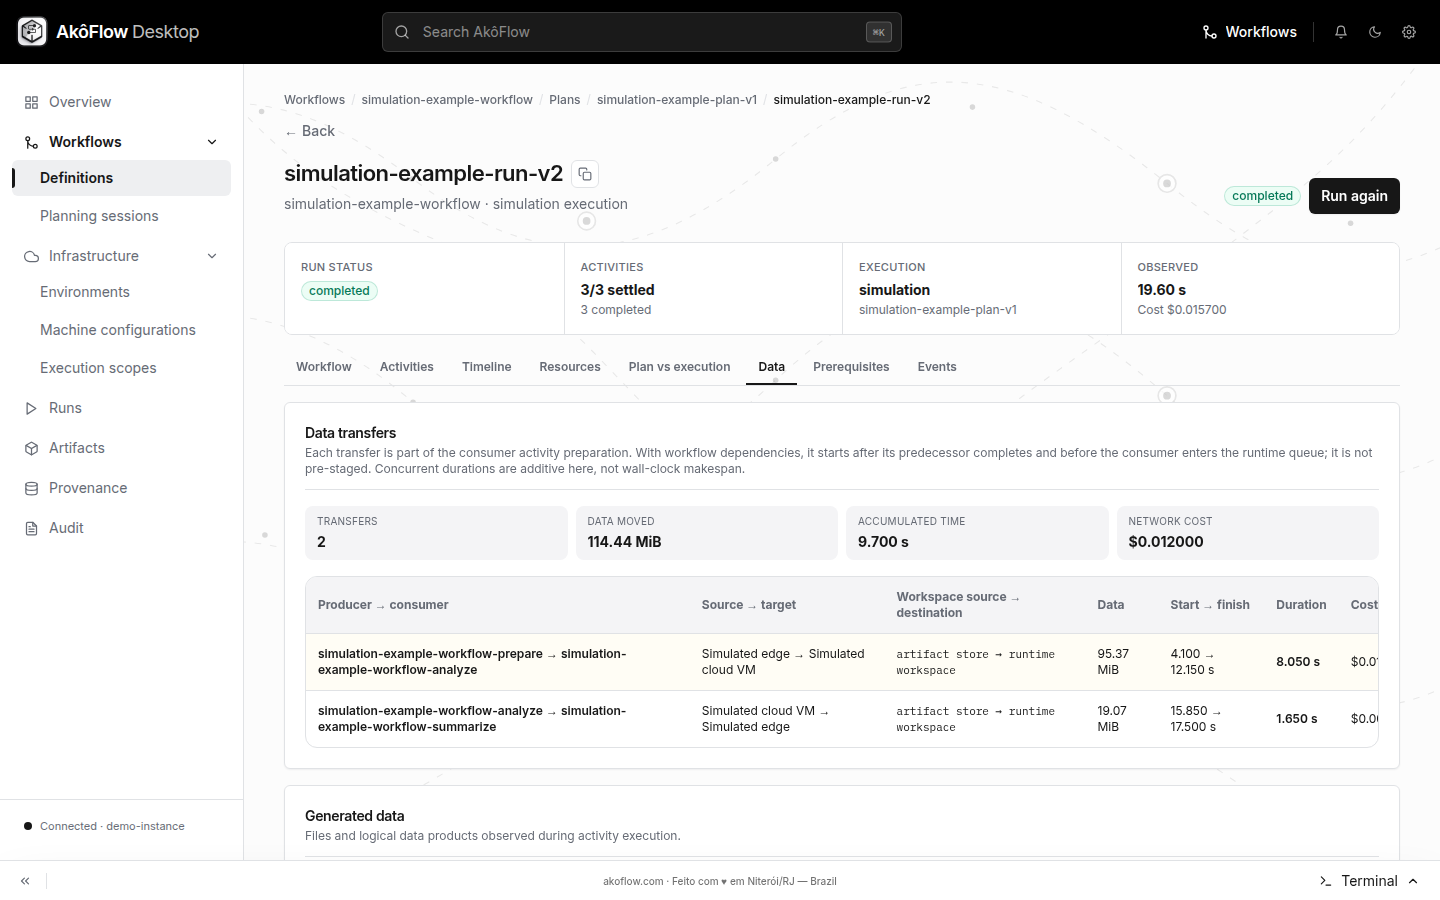Click the Accumulated time 9.700 s card
Viewport: 1440px width, 900px height.
coord(977,533)
